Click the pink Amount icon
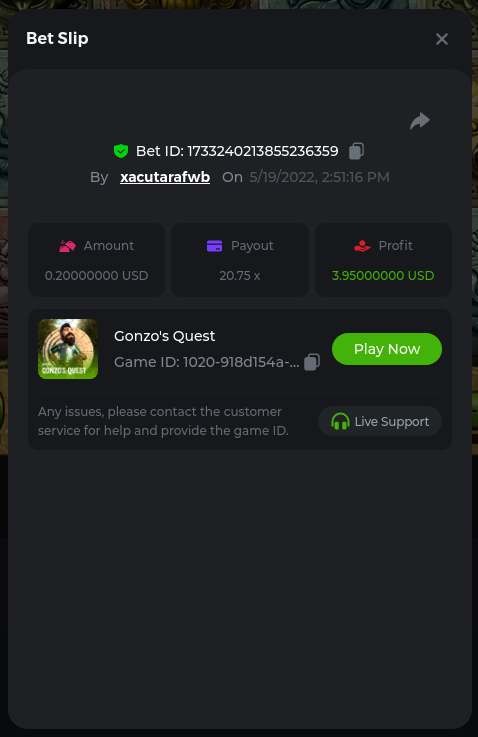Screen dimensions: 478x737 click(x=67, y=246)
